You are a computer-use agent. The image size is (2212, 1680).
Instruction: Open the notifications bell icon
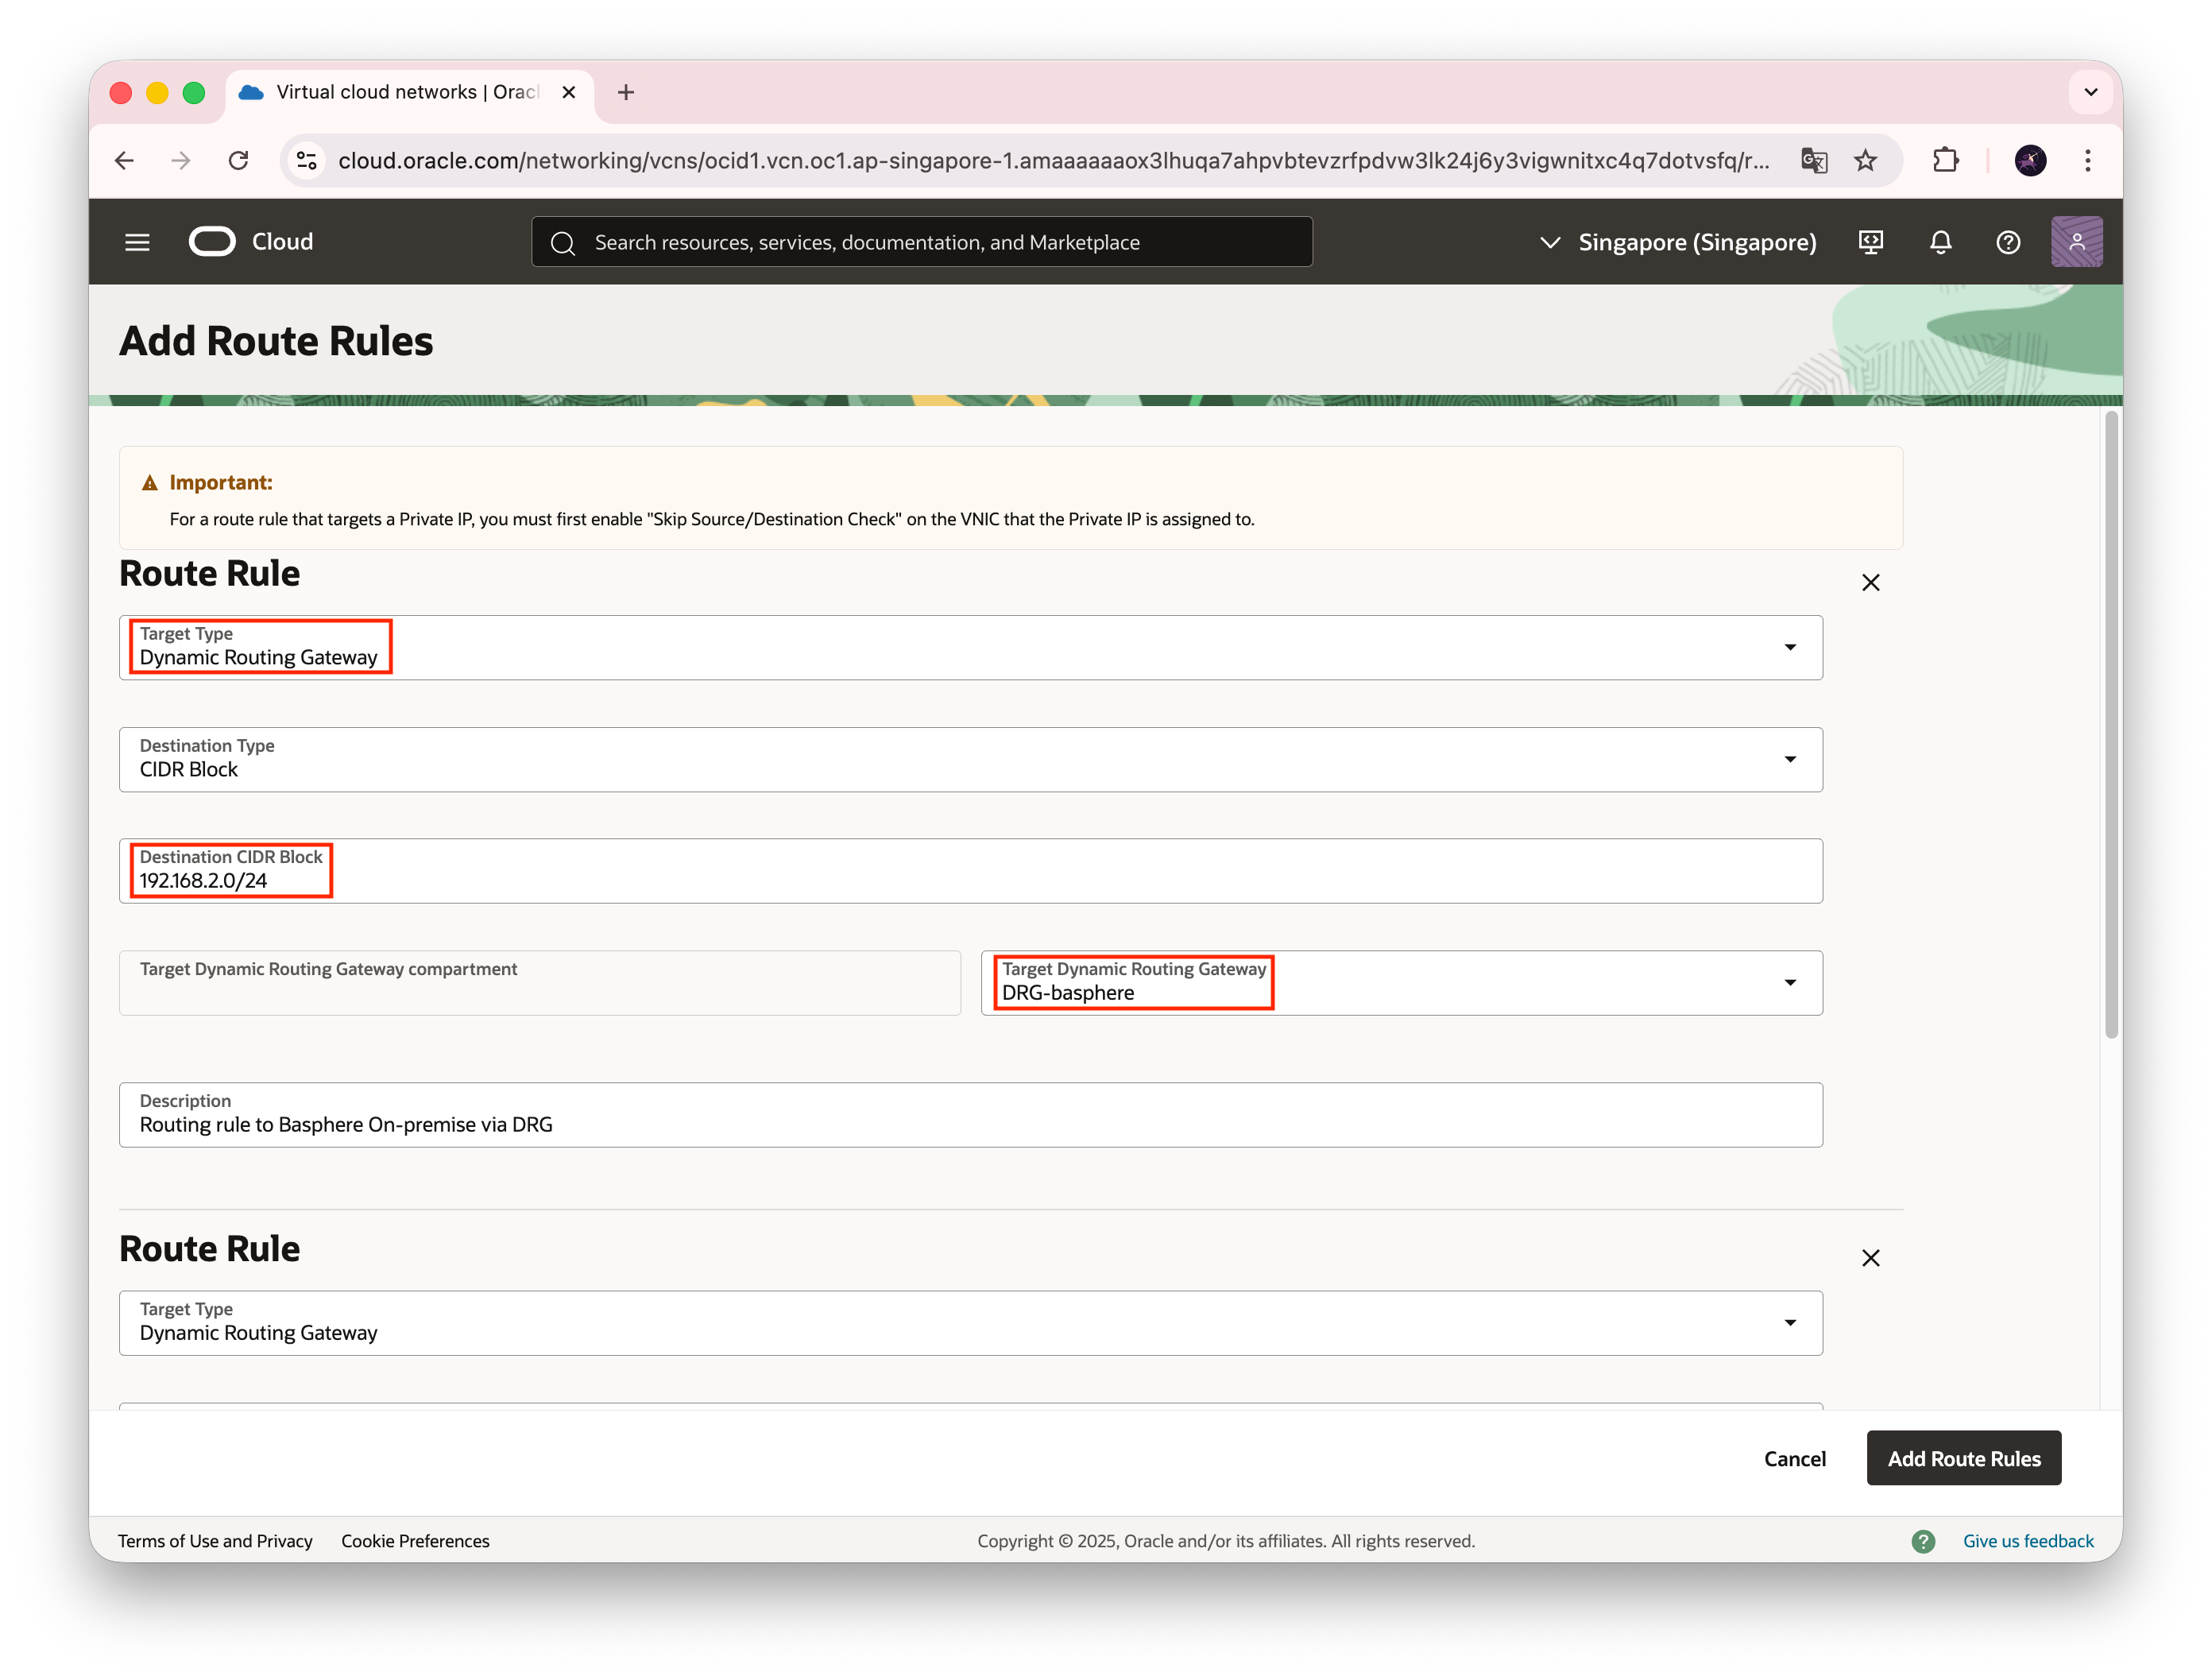click(x=1940, y=242)
